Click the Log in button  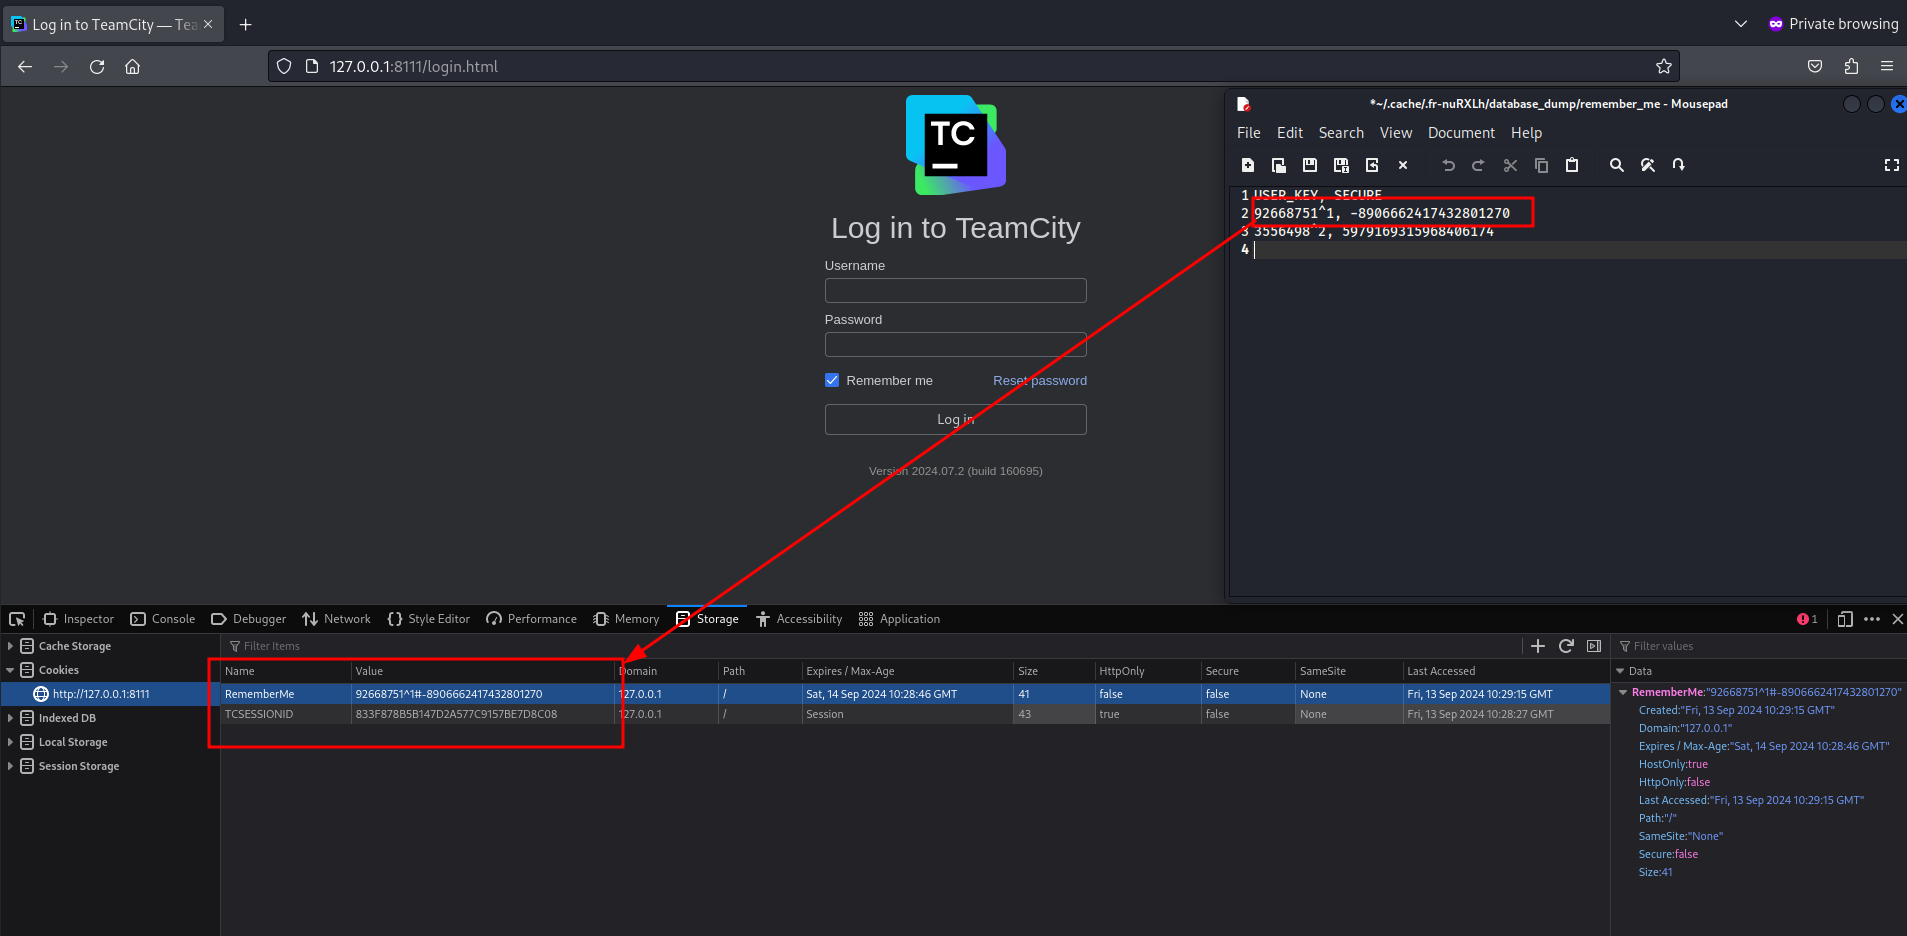(956, 419)
